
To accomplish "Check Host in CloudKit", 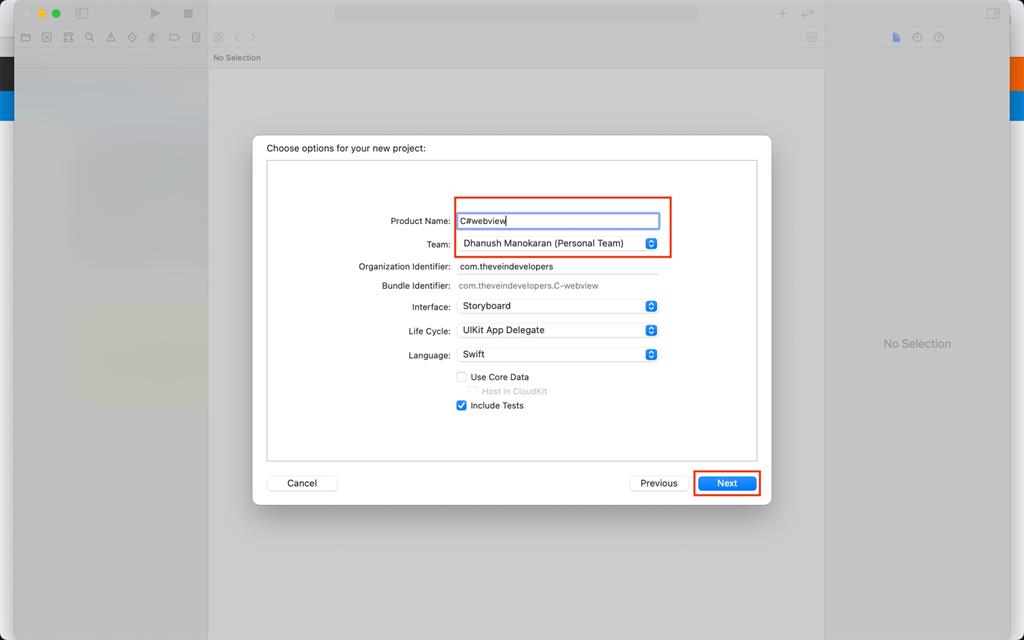I will [472, 391].
